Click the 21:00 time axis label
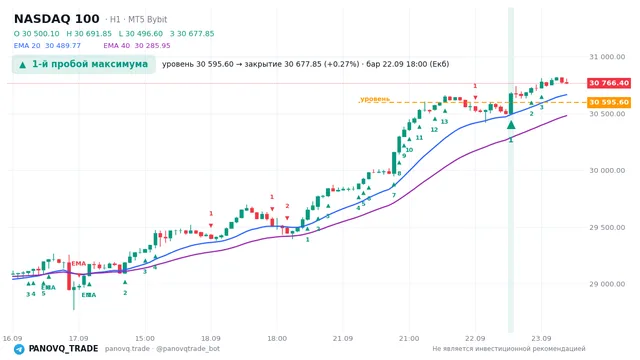Screen dimensions: 640x360 (409, 338)
